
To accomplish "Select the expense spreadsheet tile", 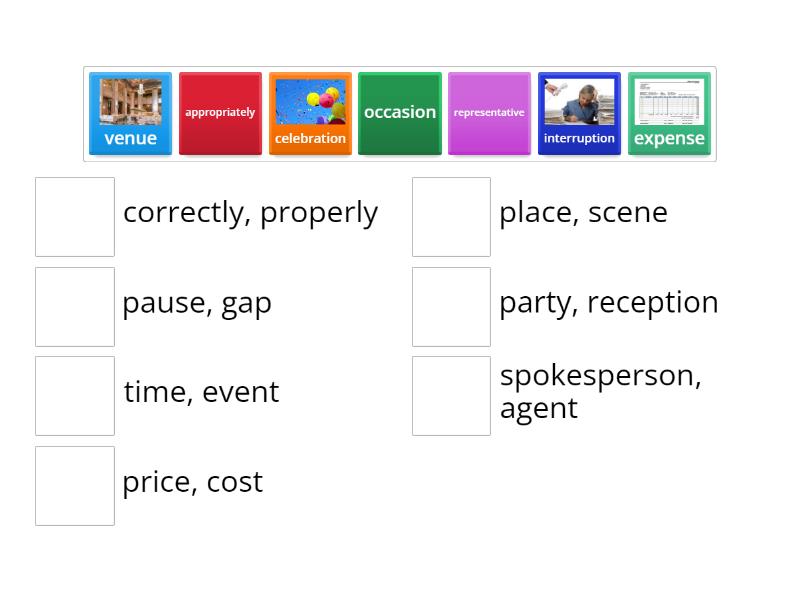I will (x=669, y=114).
